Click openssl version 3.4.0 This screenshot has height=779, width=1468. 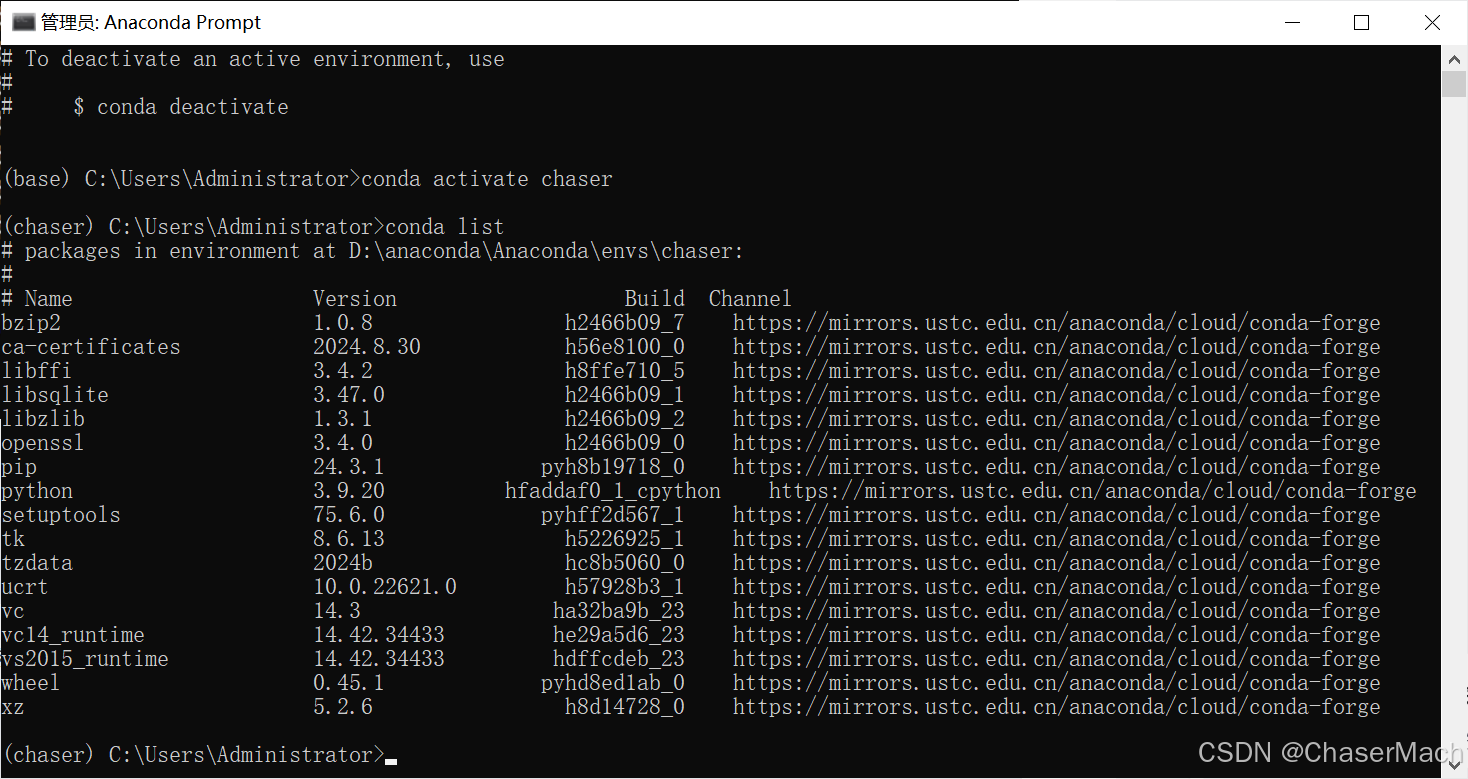click(343, 443)
